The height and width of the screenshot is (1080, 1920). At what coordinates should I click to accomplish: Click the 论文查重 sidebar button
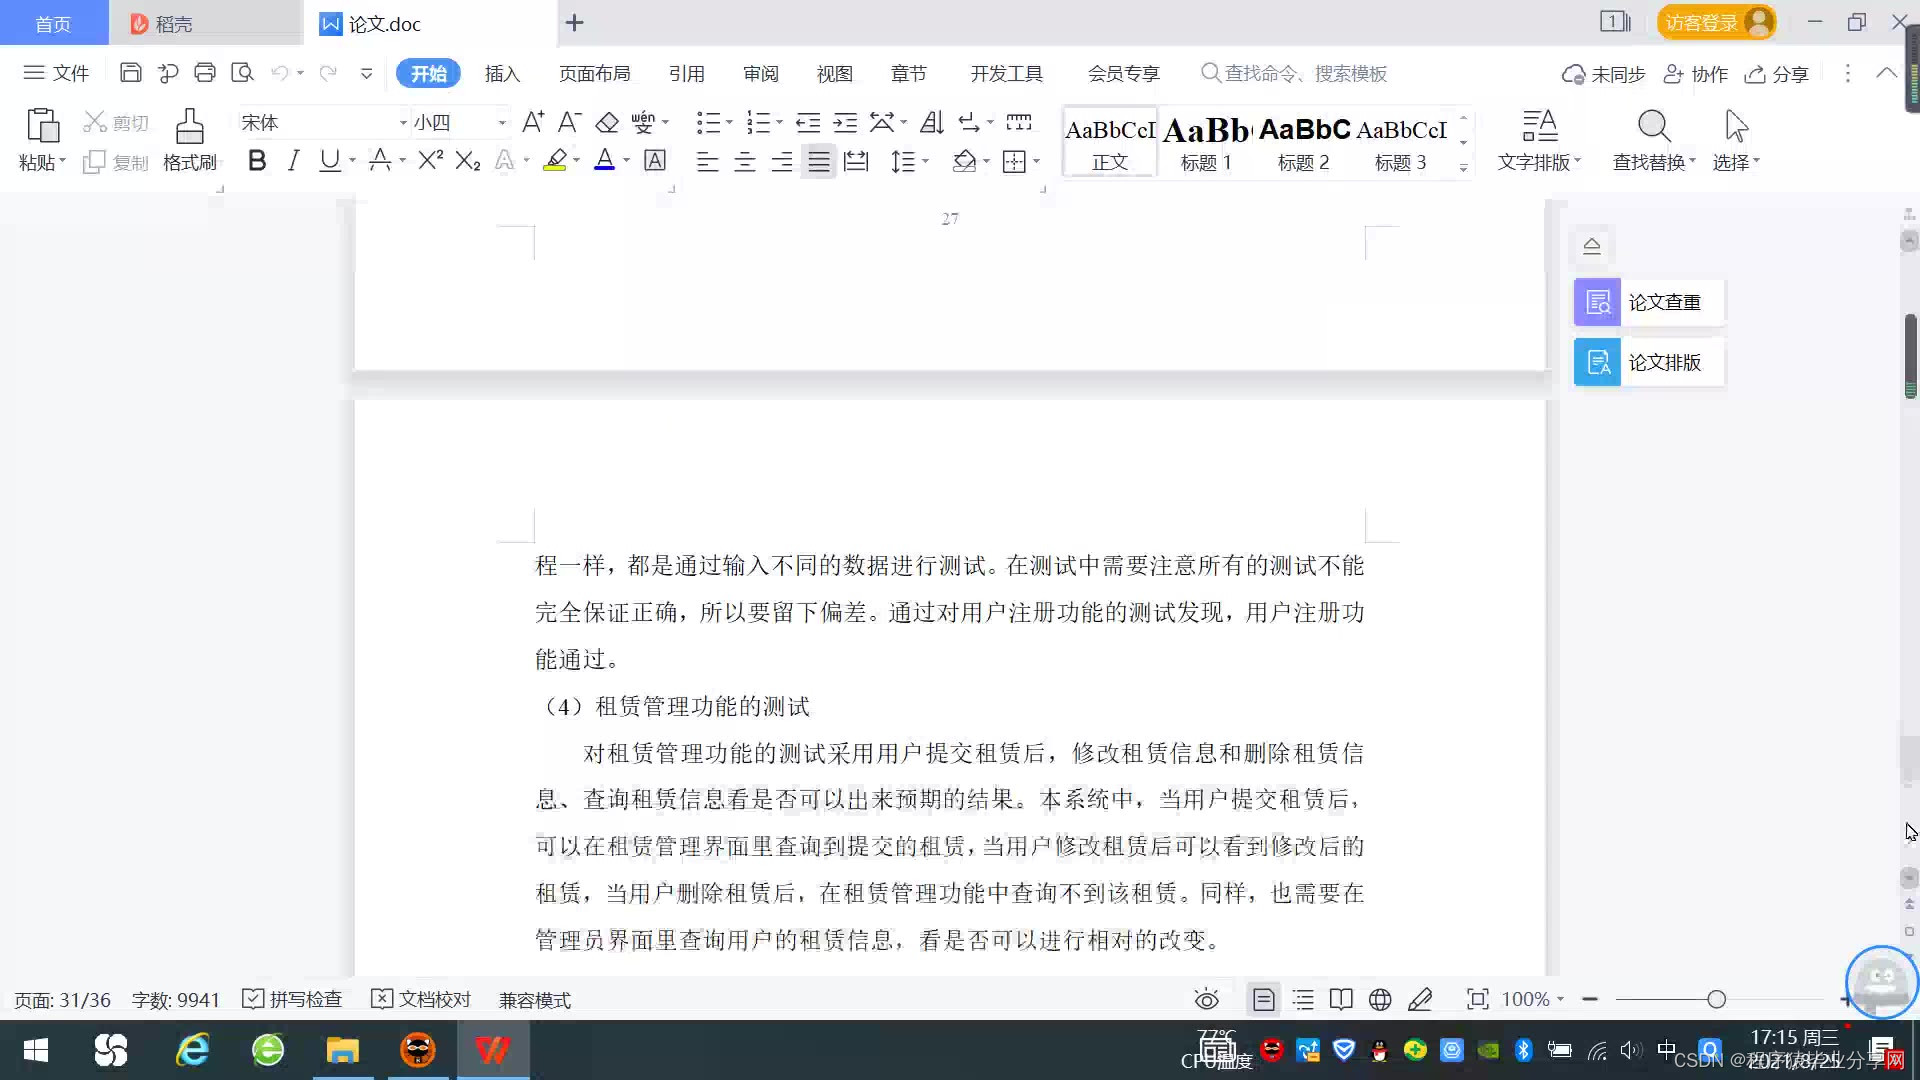pyautogui.click(x=1648, y=302)
